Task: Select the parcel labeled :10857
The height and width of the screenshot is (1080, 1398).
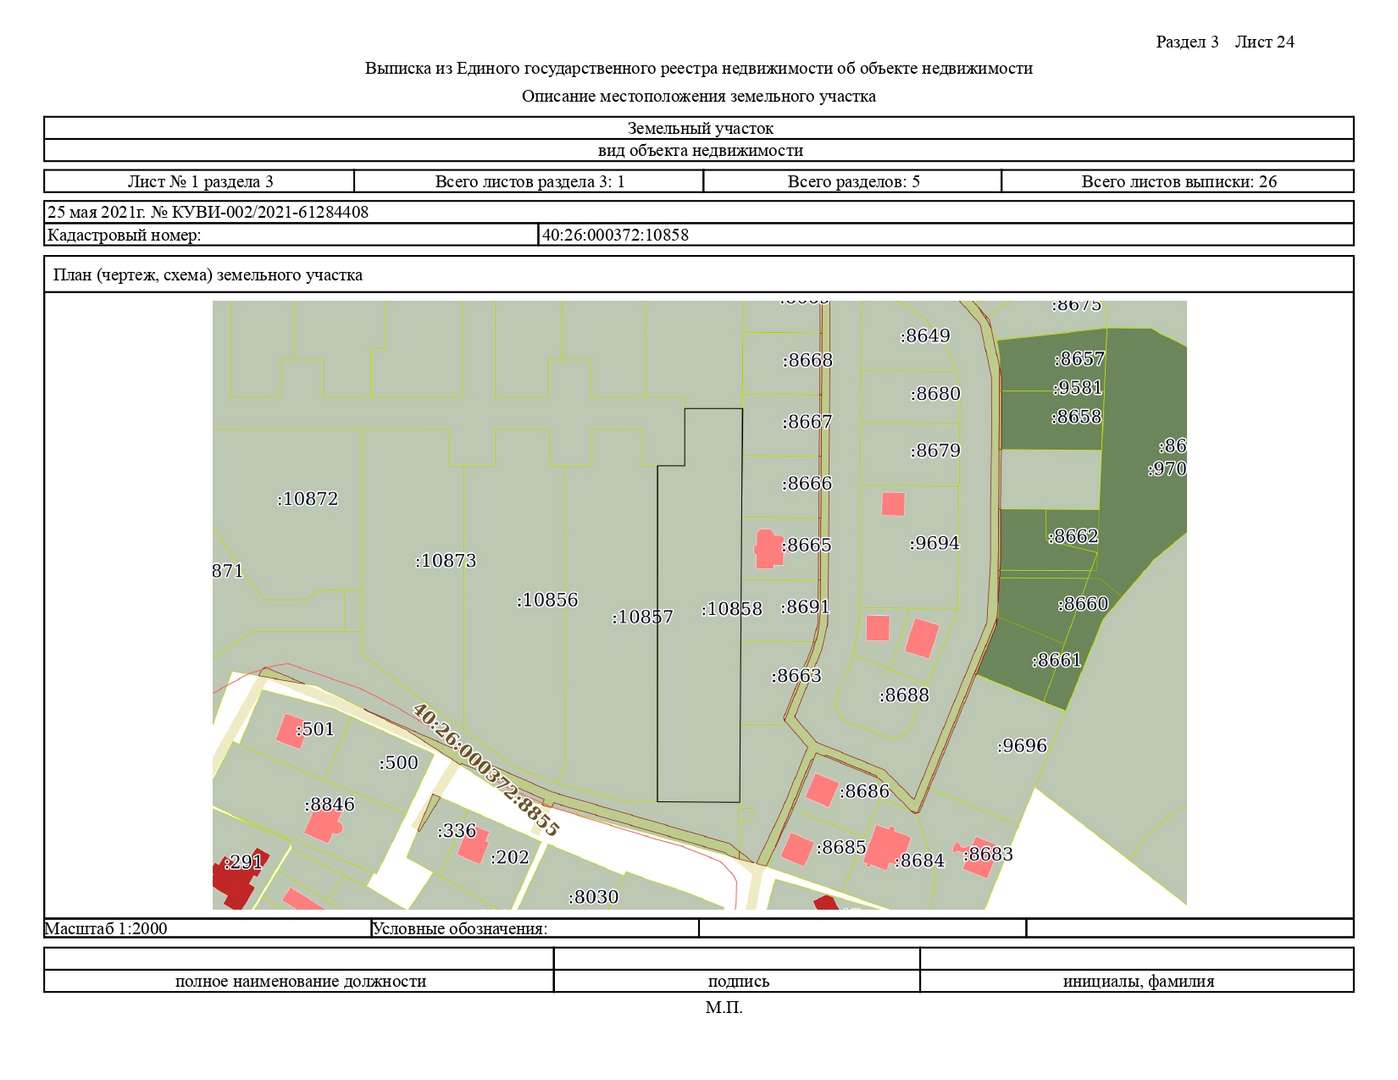Action: (642, 617)
